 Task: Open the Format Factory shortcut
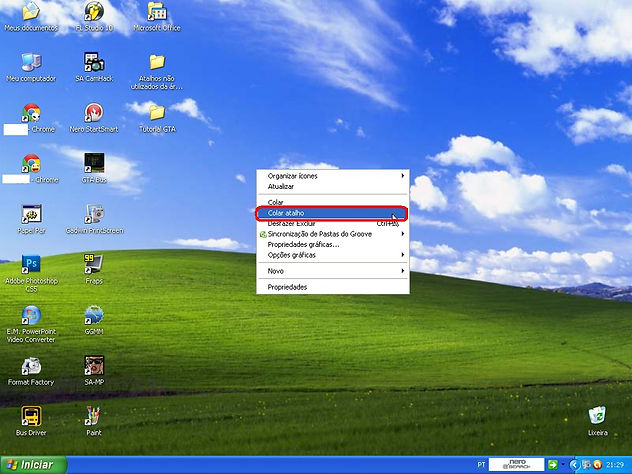[31, 372]
